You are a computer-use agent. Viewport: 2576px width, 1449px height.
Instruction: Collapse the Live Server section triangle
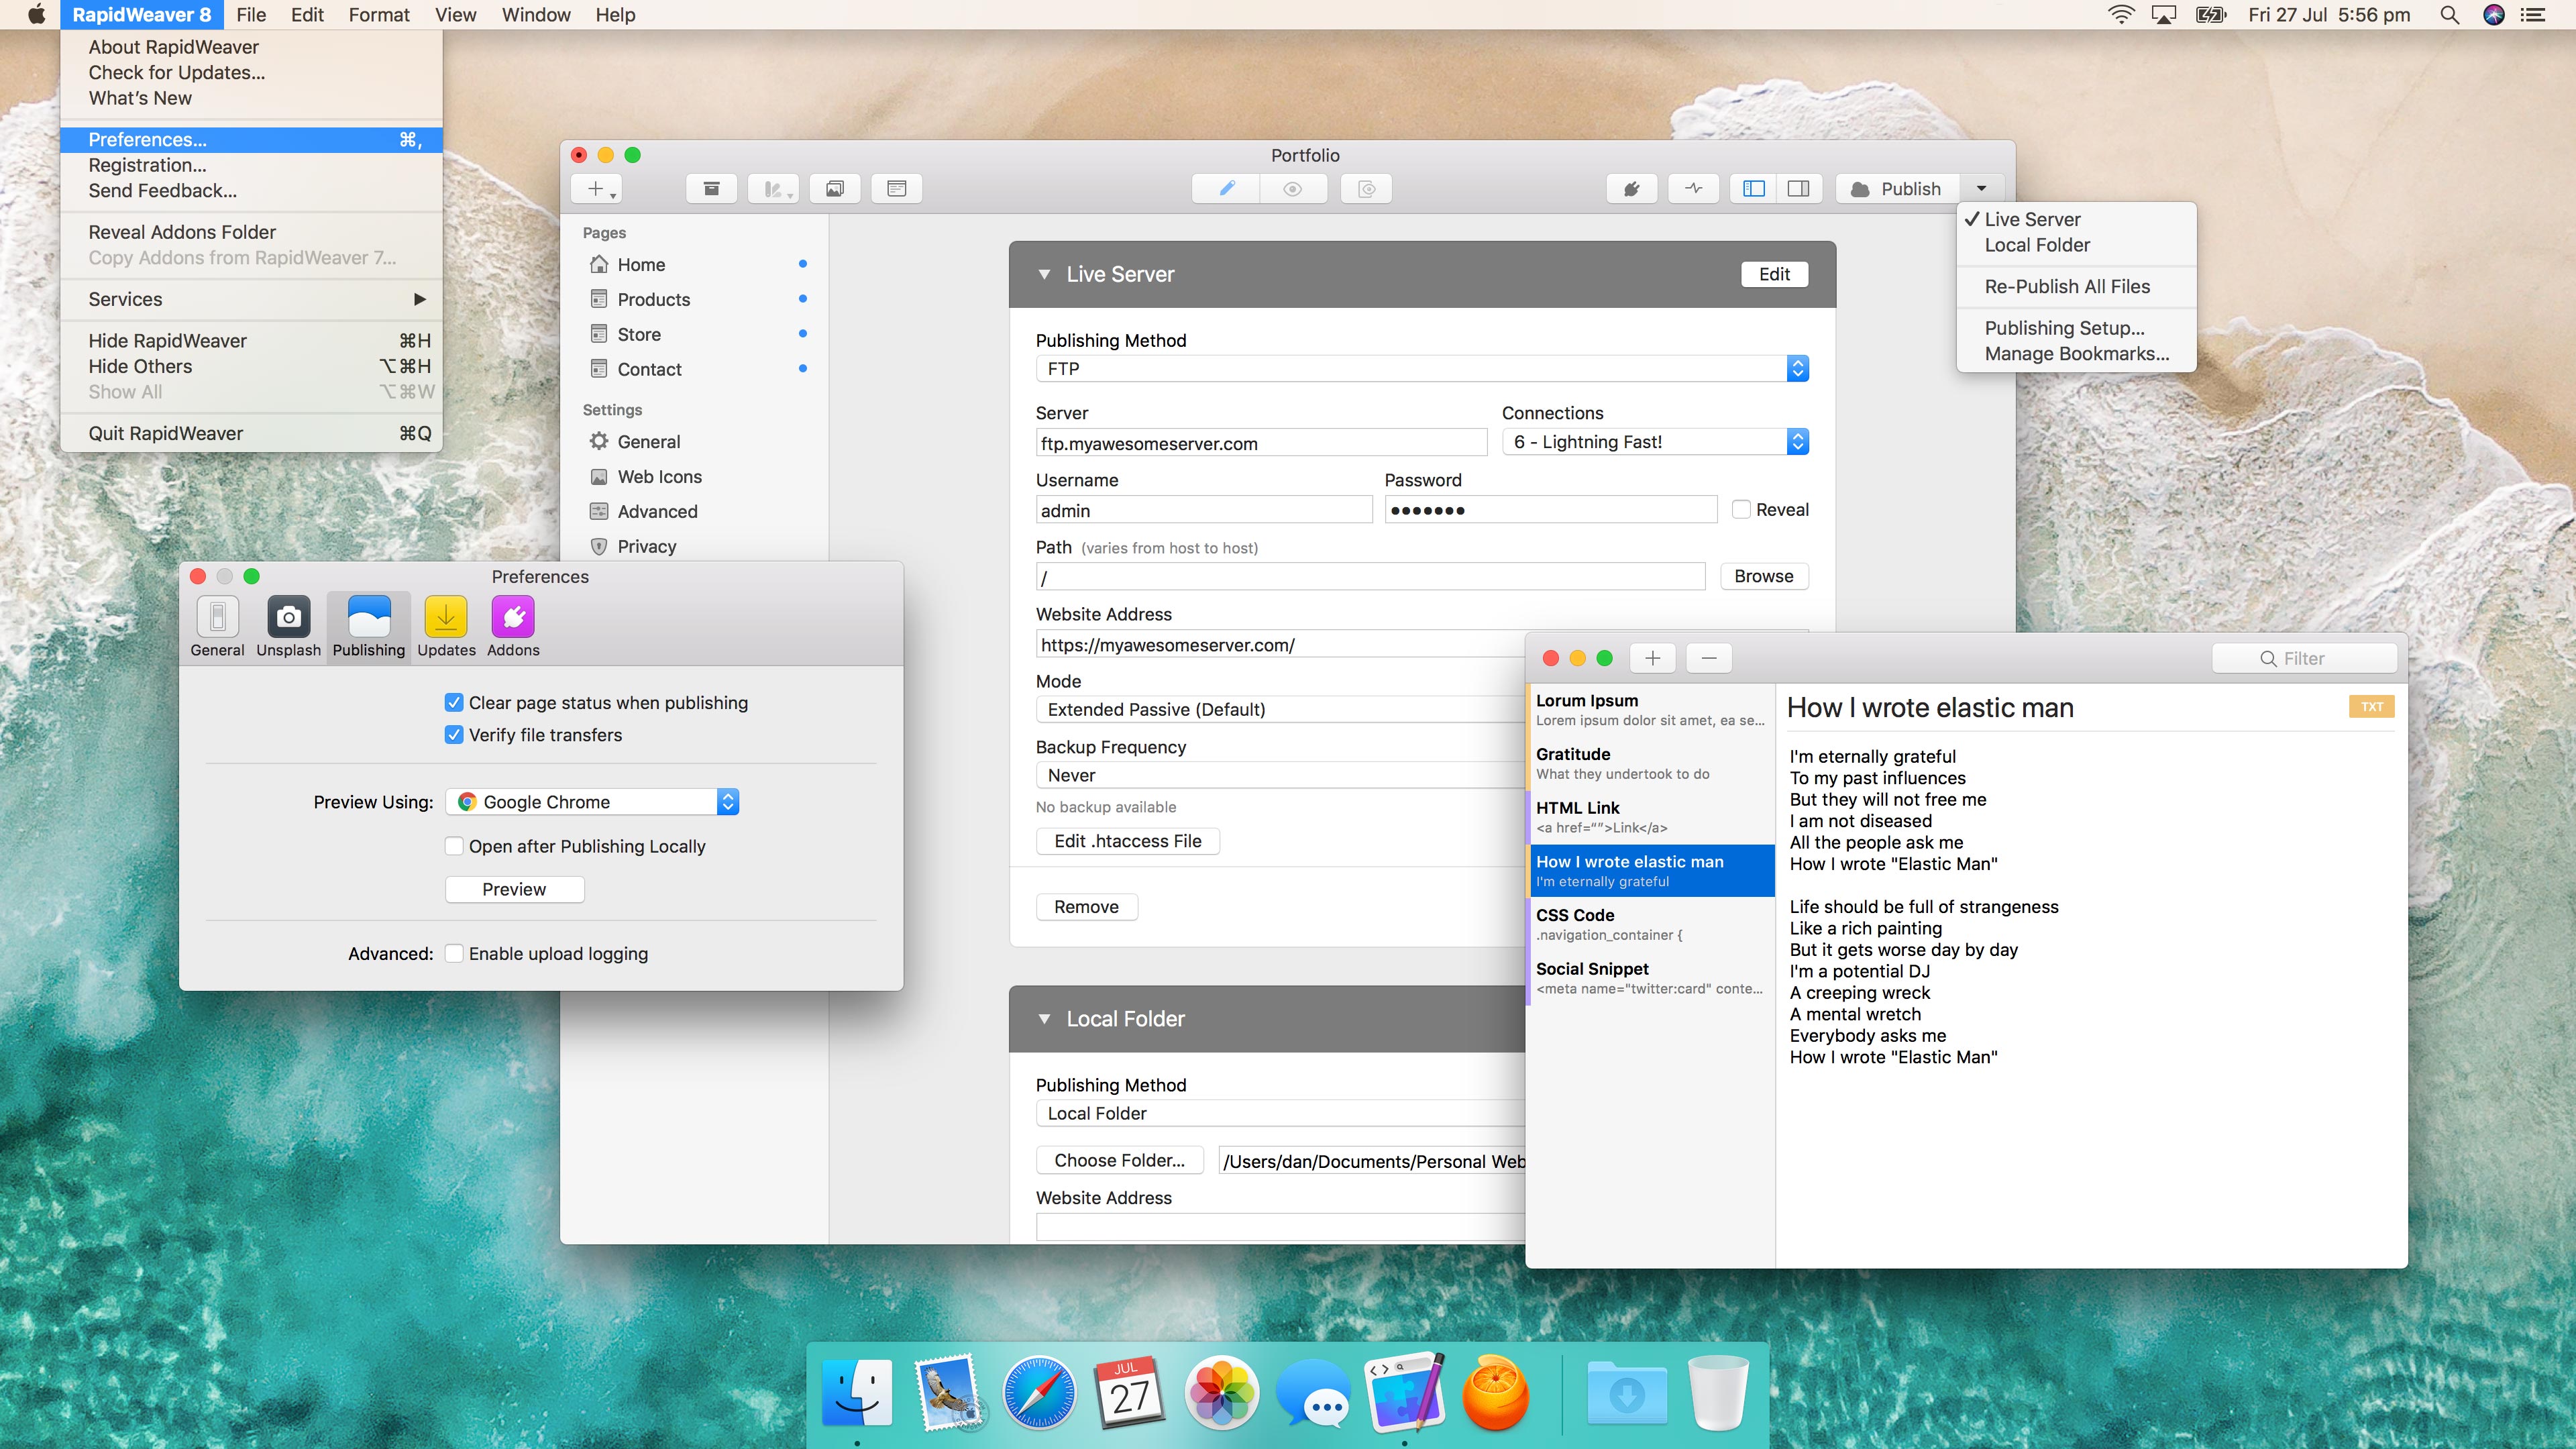pos(1044,274)
